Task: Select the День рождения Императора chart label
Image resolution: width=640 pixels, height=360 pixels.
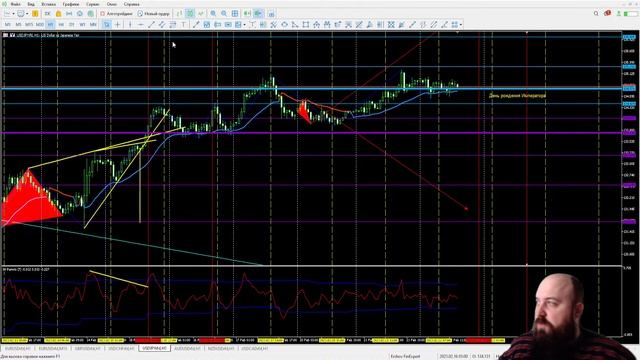Action: (x=517, y=96)
